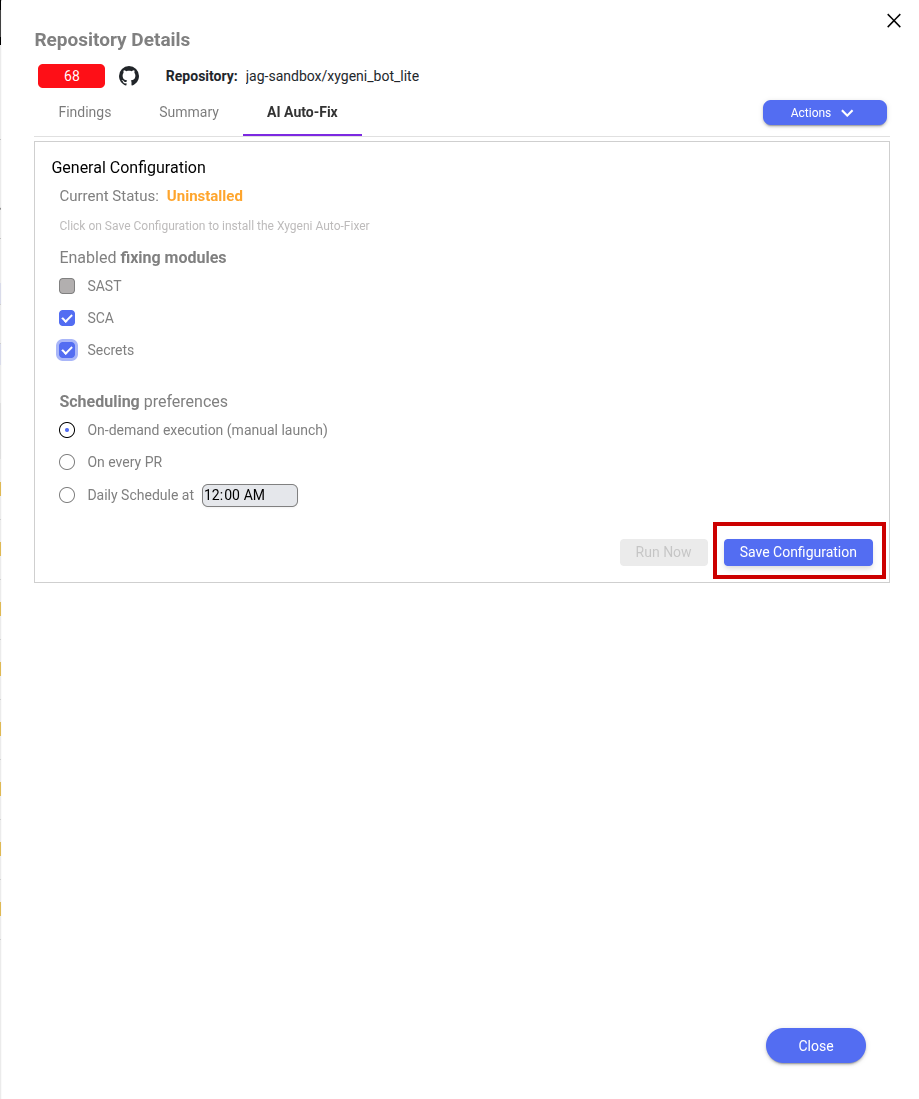Viewport: 919px width, 1099px height.
Task: Click the 12:00 AM time field
Action: (x=249, y=495)
